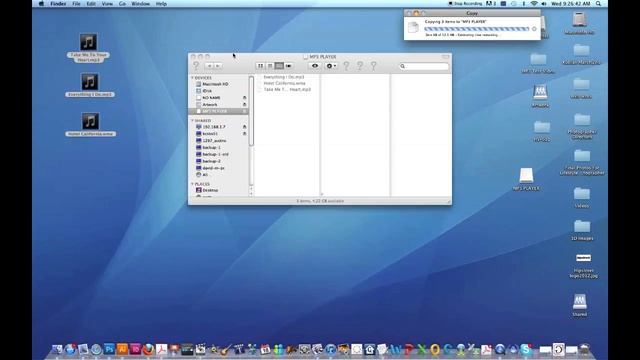Viewport: 640px width, 360px height.
Task: Eject the 192.168.1.7 shared server
Action: tap(244, 127)
